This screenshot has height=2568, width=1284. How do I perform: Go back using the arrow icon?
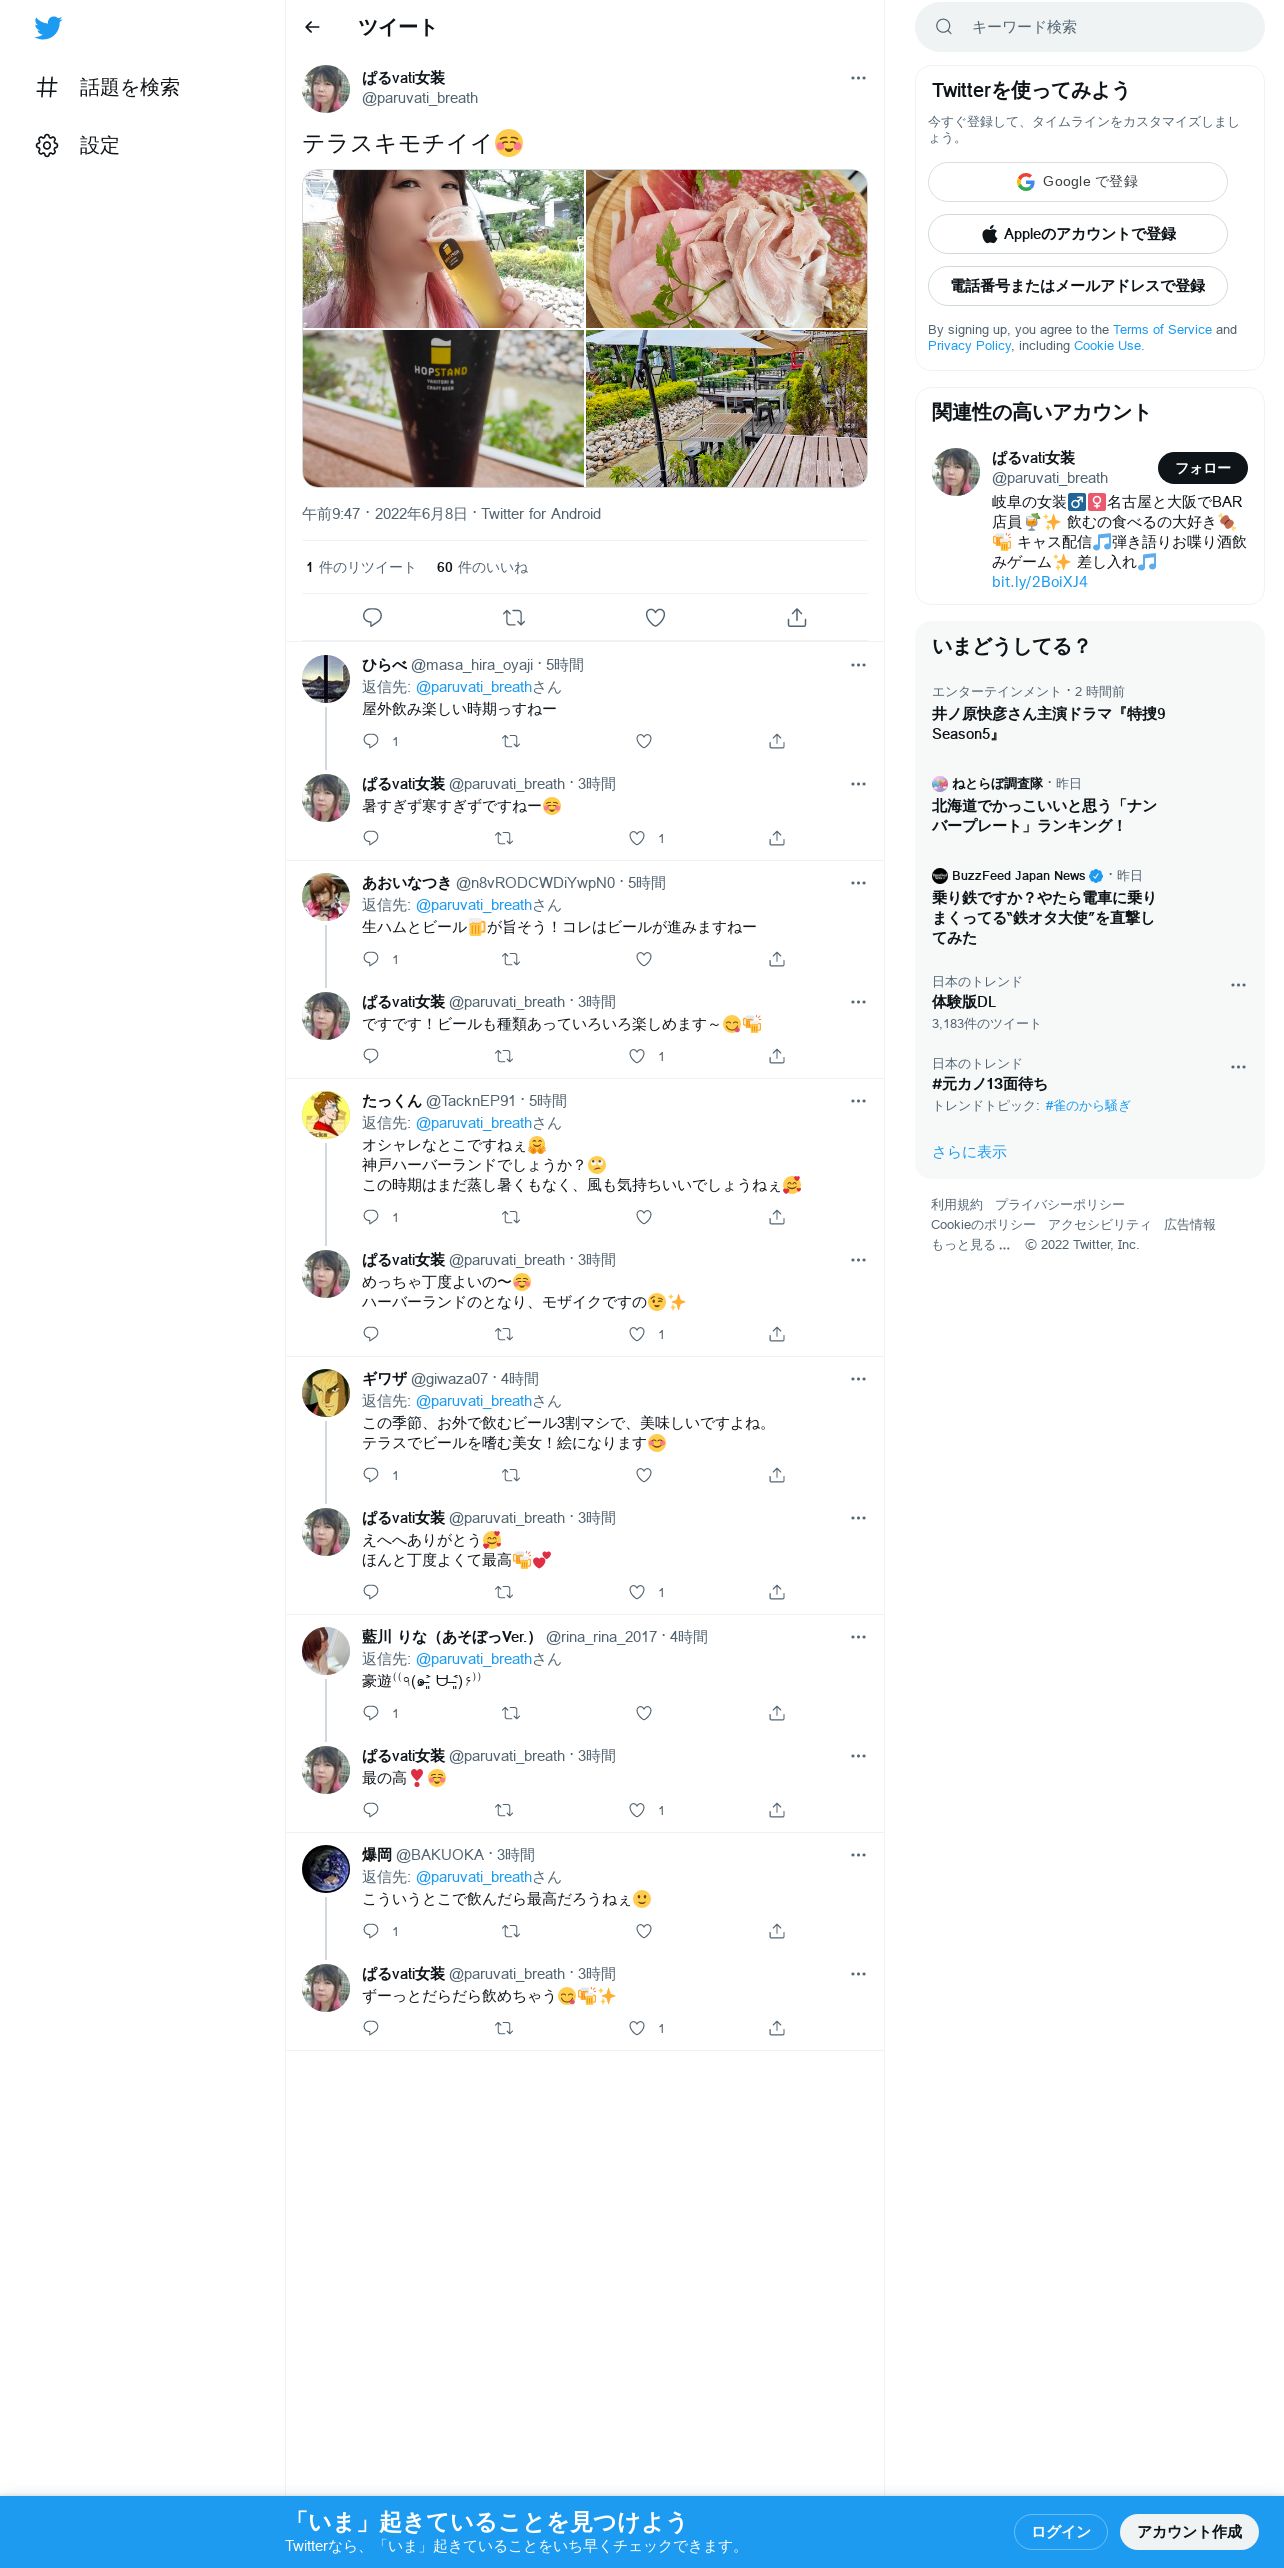tap(312, 27)
